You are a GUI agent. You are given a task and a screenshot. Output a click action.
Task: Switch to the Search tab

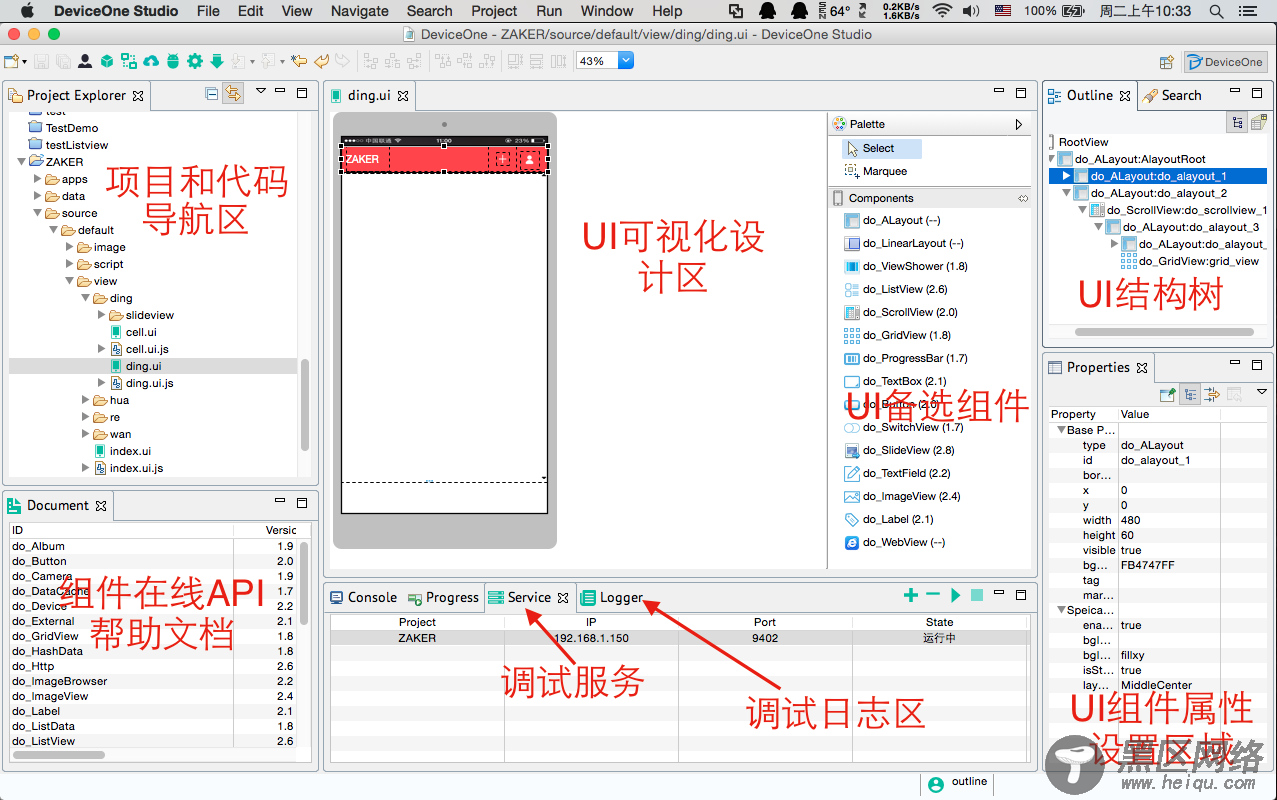click(x=1172, y=95)
